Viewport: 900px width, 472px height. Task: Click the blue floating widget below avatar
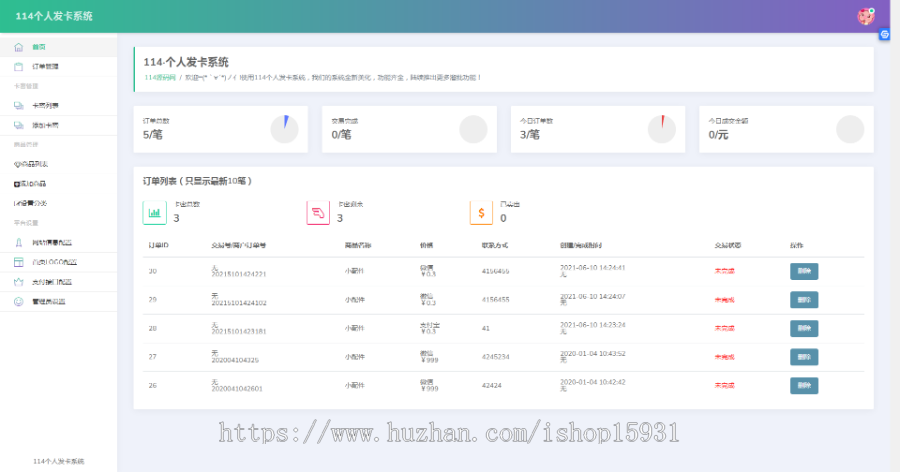(x=885, y=34)
